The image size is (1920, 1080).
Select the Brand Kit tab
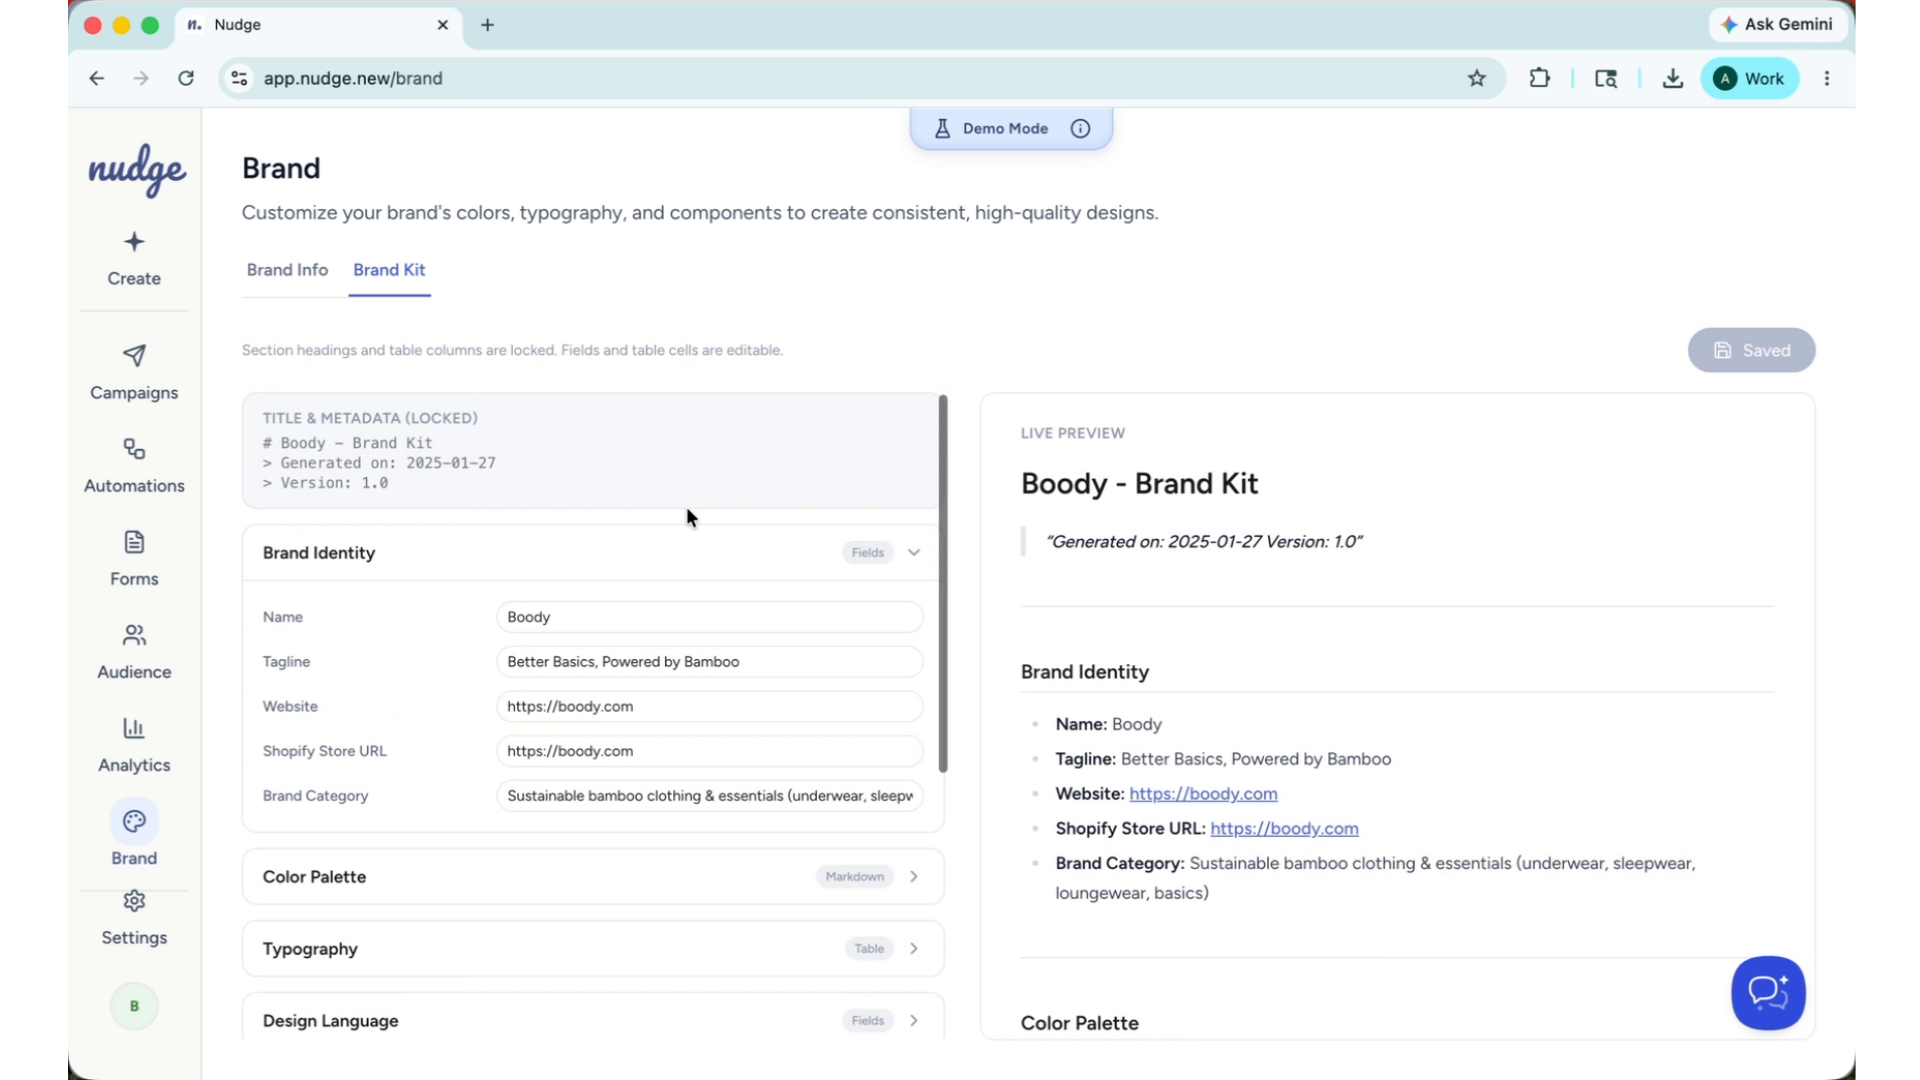coord(389,270)
